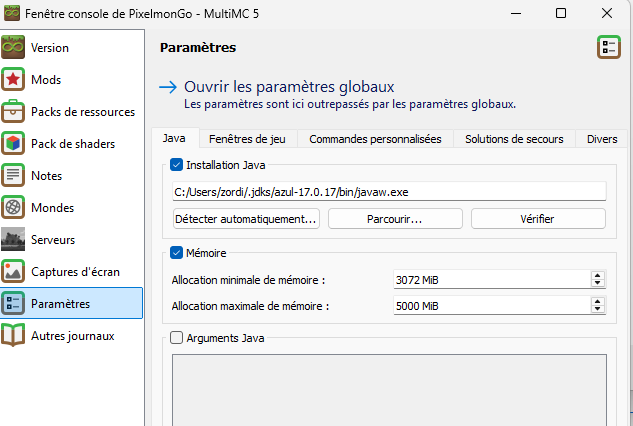Select the Mondes globe icon
The image size is (633, 426).
14,208
